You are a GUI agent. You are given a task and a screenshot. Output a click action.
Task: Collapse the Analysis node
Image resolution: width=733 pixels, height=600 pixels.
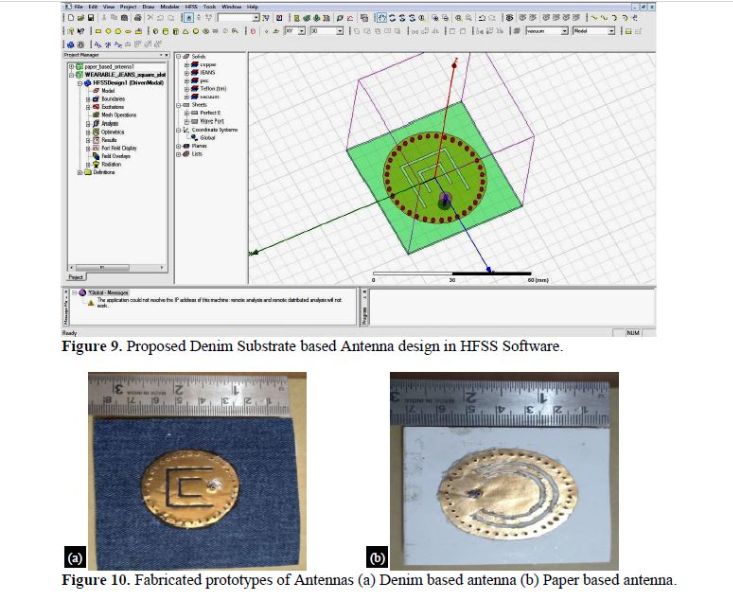pos(88,123)
